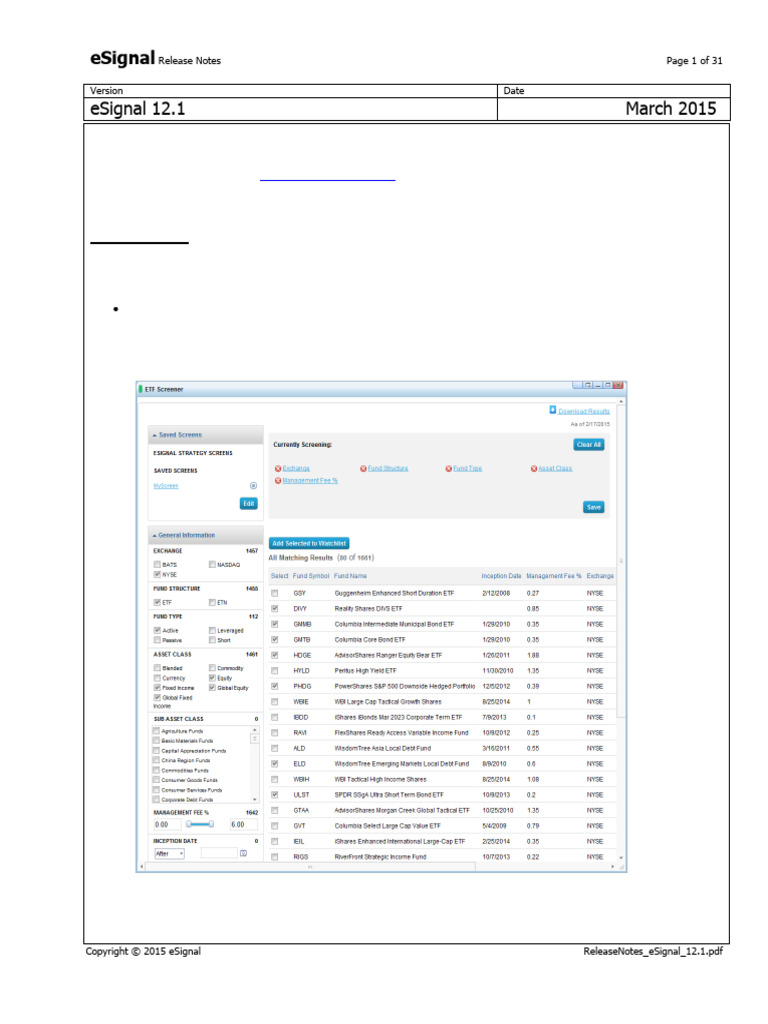The image size is (768, 1024).
Task: Uncheck the Equity asset class checkbox
Action: pyautogui.click(x=212, y=678)
